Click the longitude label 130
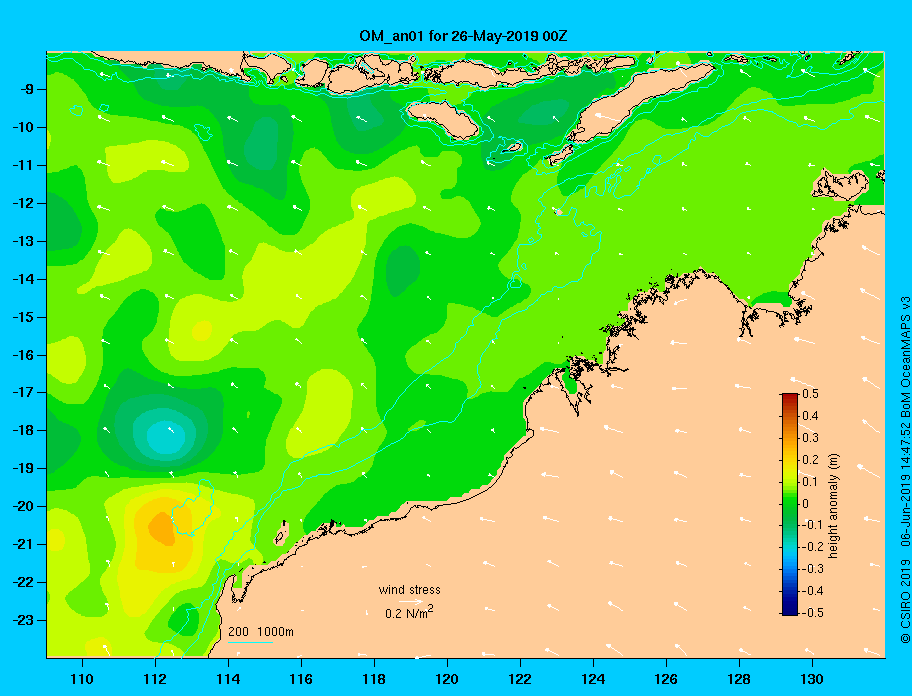This screenshot has width=912, height=696. tap(812, 679)
